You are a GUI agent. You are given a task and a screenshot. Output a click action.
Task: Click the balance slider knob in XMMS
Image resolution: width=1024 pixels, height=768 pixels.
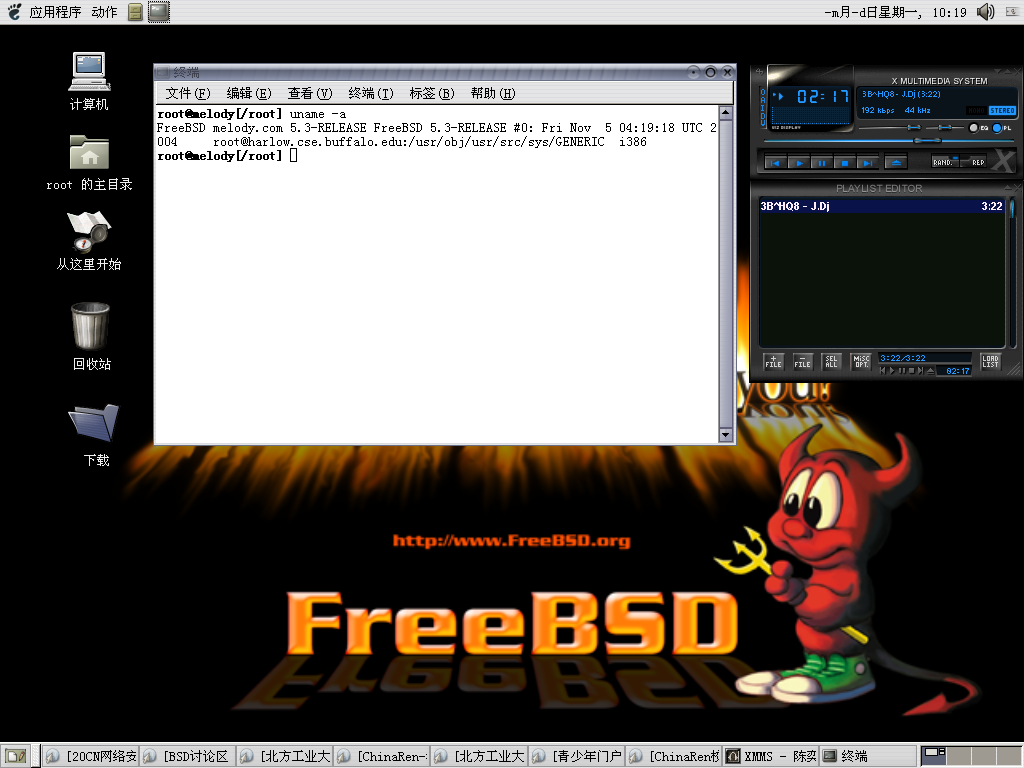point(944,127)
